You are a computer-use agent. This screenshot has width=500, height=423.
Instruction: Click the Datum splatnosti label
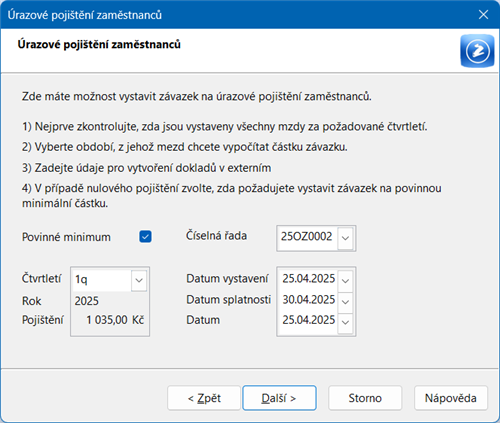(x=228, y=300)
